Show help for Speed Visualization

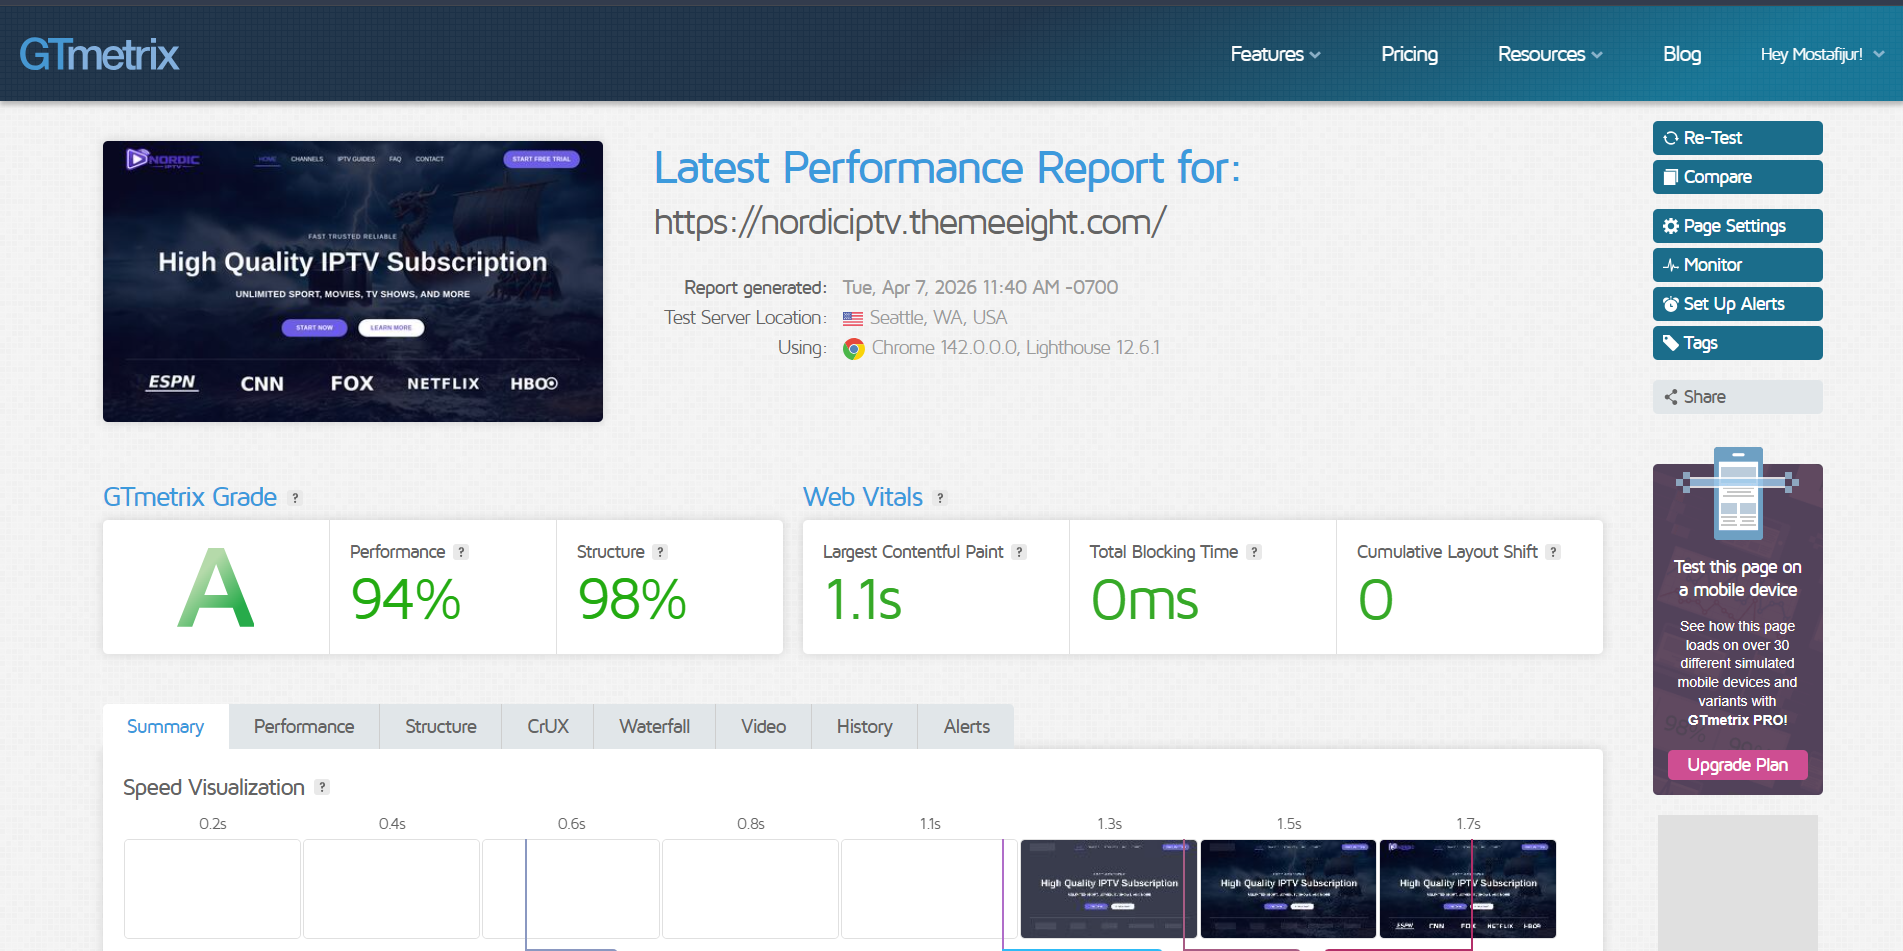[322, 788]
